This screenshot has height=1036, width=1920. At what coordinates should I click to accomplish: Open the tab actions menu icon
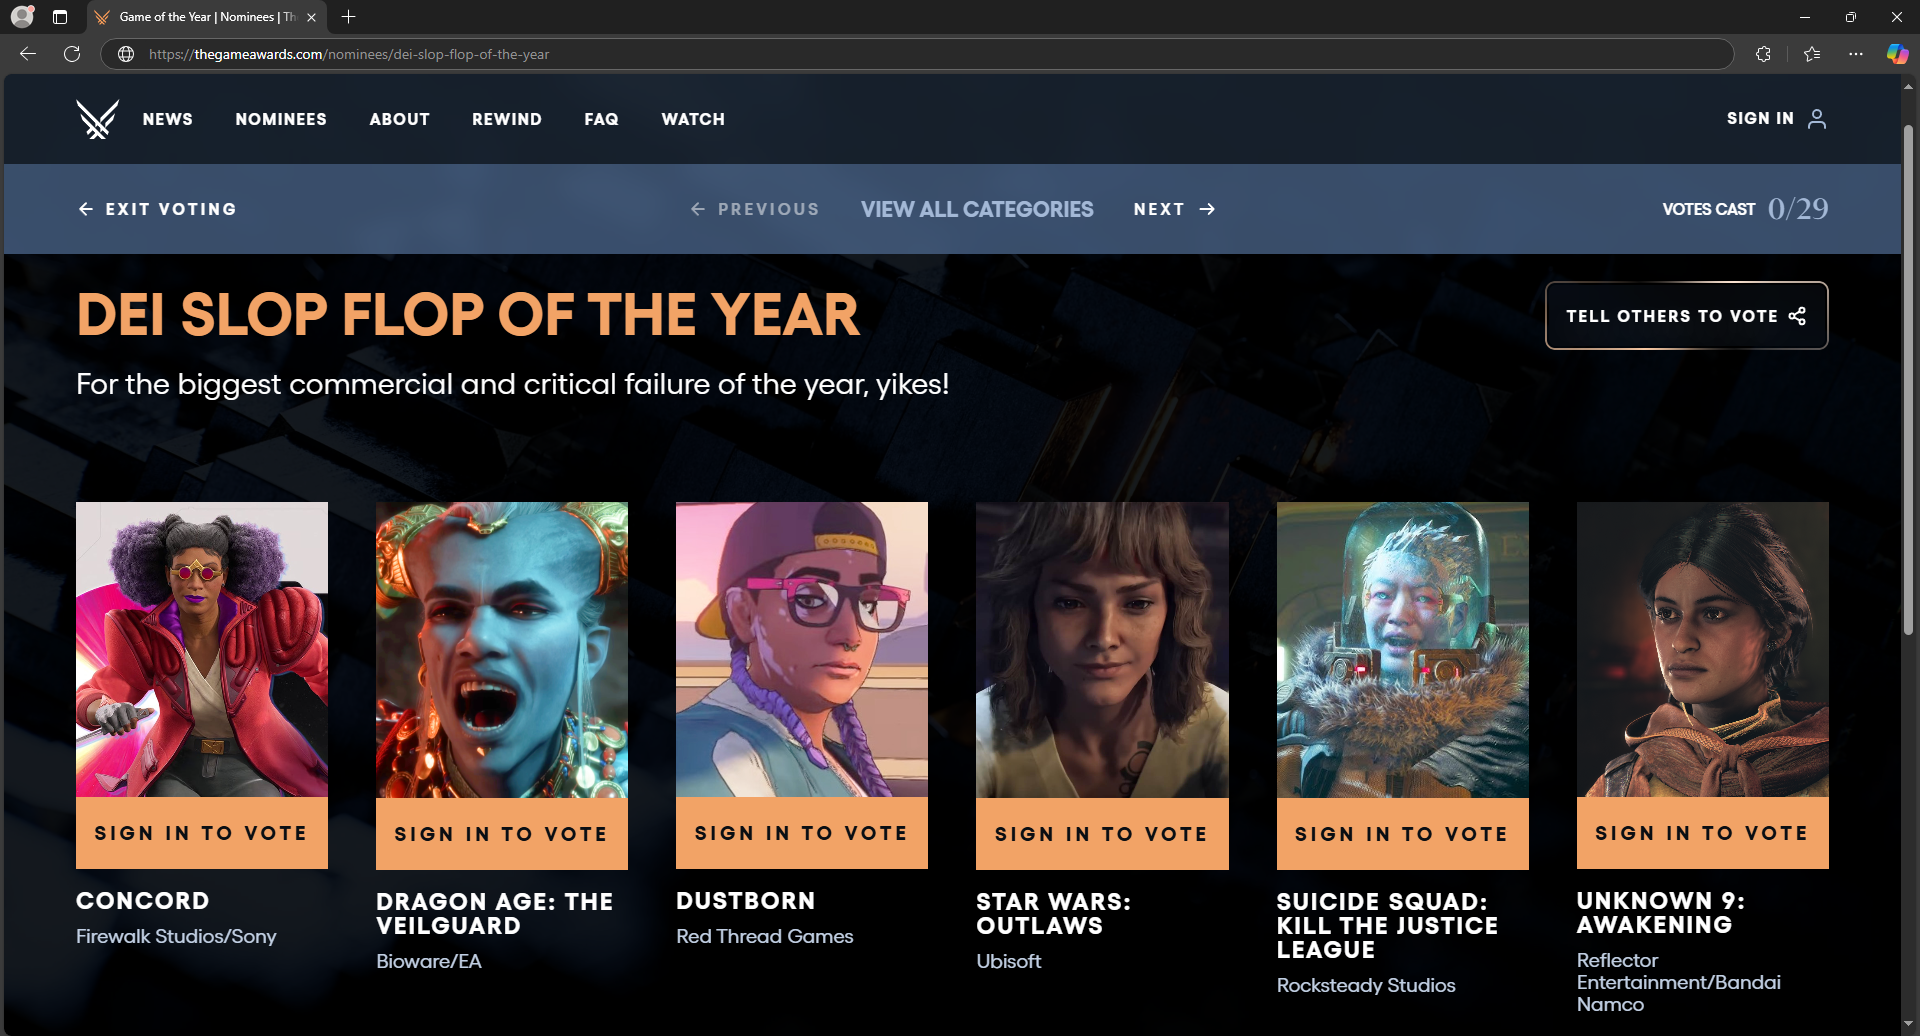[60, 17]
